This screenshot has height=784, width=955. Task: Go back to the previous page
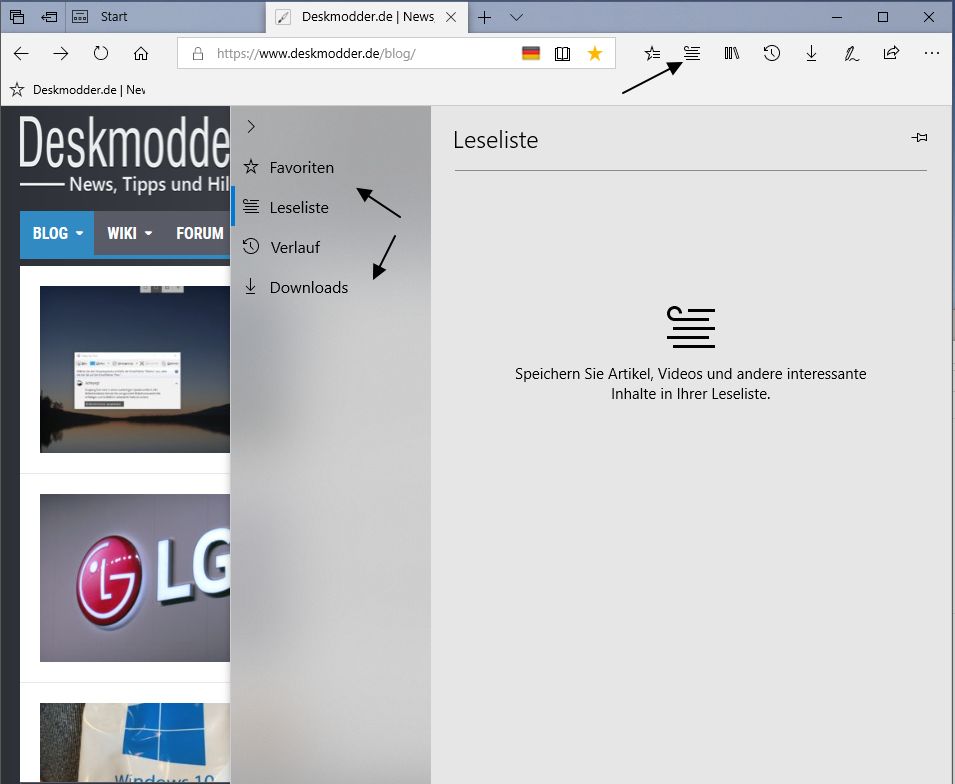coord(21,54)
